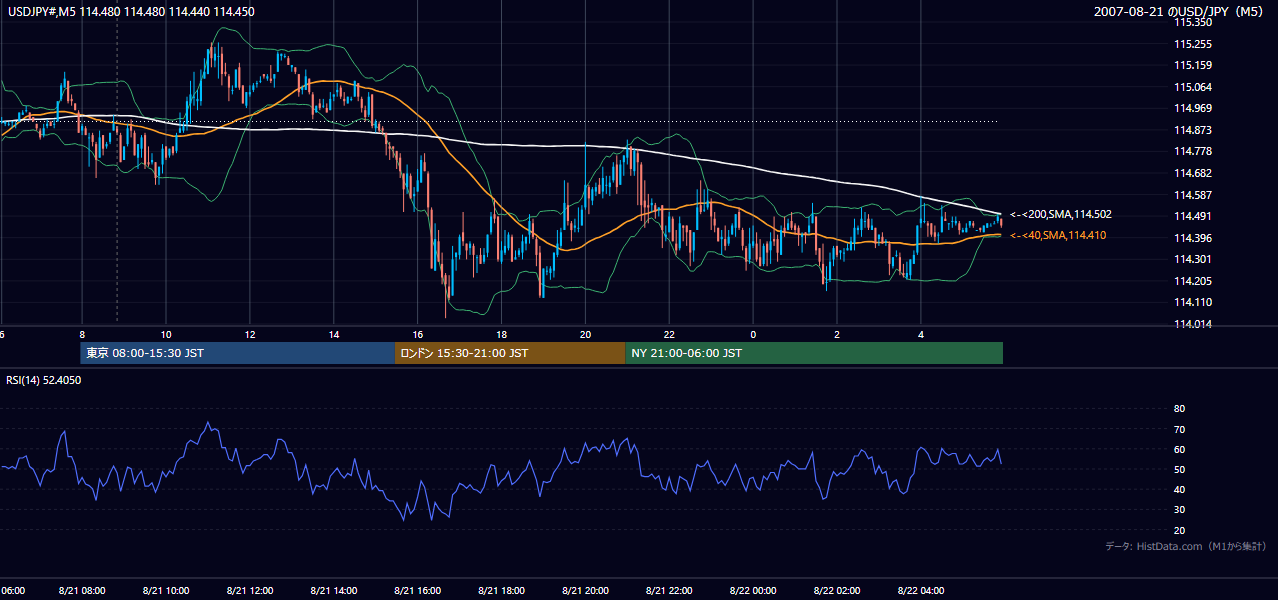Click the 8/21 12:00 bottom time label
The height and width of the screenshot is (600, 1278).
point(250,590)
